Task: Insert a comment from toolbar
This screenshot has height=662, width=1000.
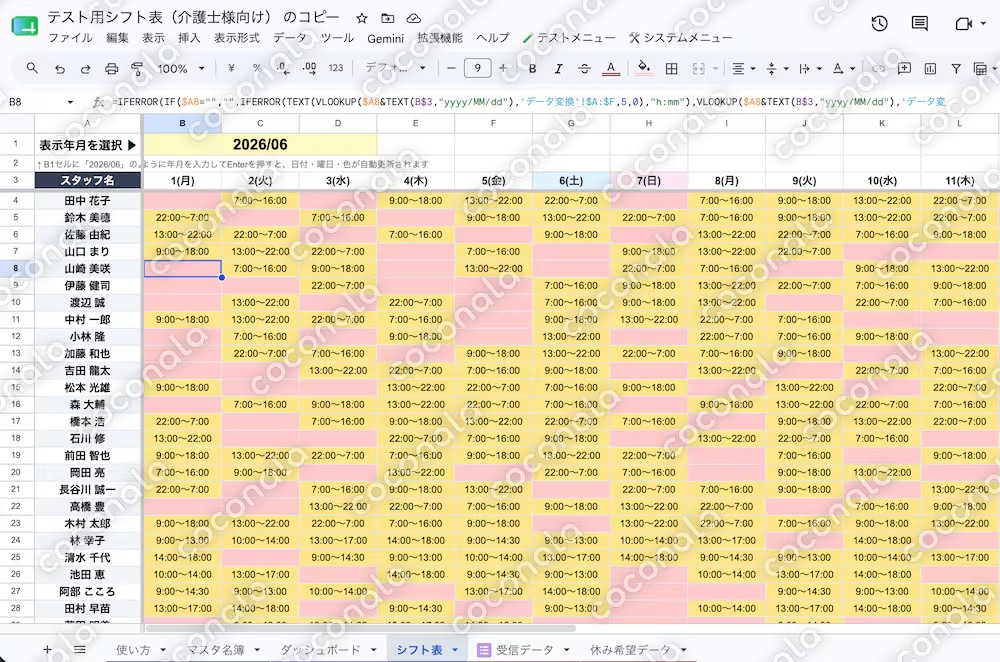Action: pos(904,68)
